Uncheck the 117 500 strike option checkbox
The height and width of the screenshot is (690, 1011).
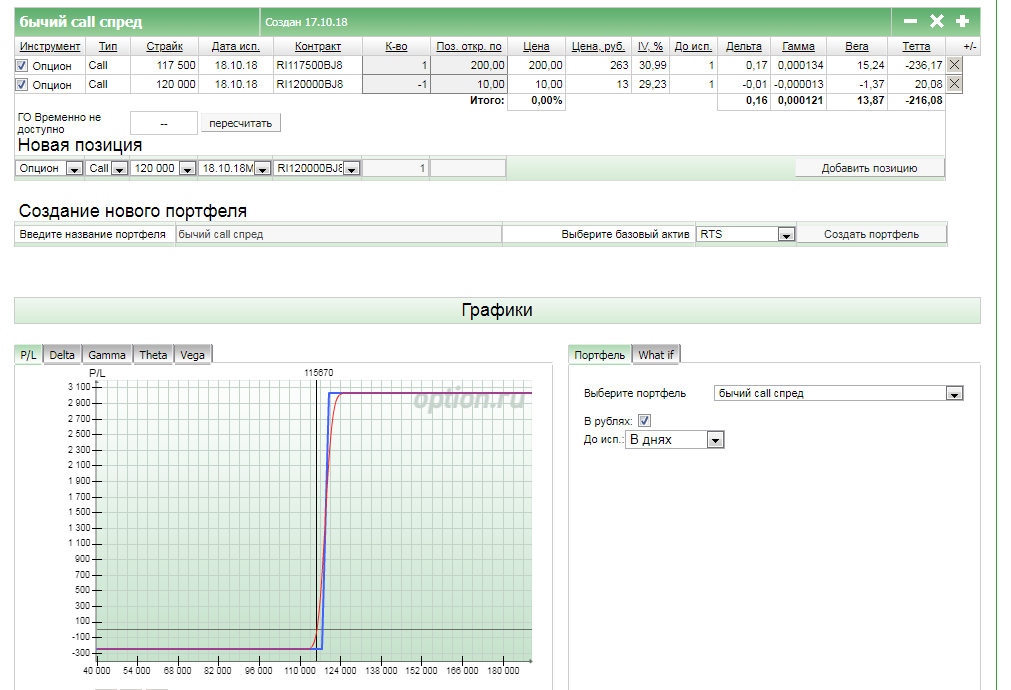click(x=22, y=65)
